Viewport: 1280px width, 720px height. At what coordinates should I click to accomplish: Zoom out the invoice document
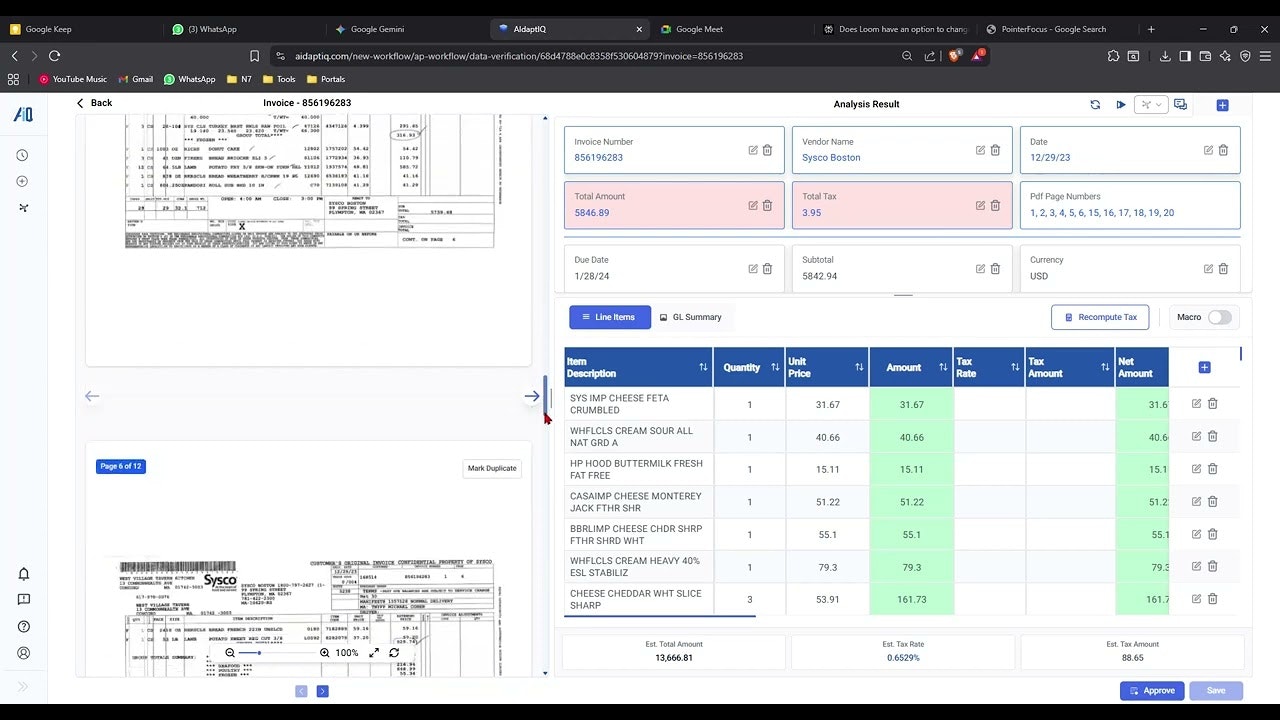(x=230, y=653)
